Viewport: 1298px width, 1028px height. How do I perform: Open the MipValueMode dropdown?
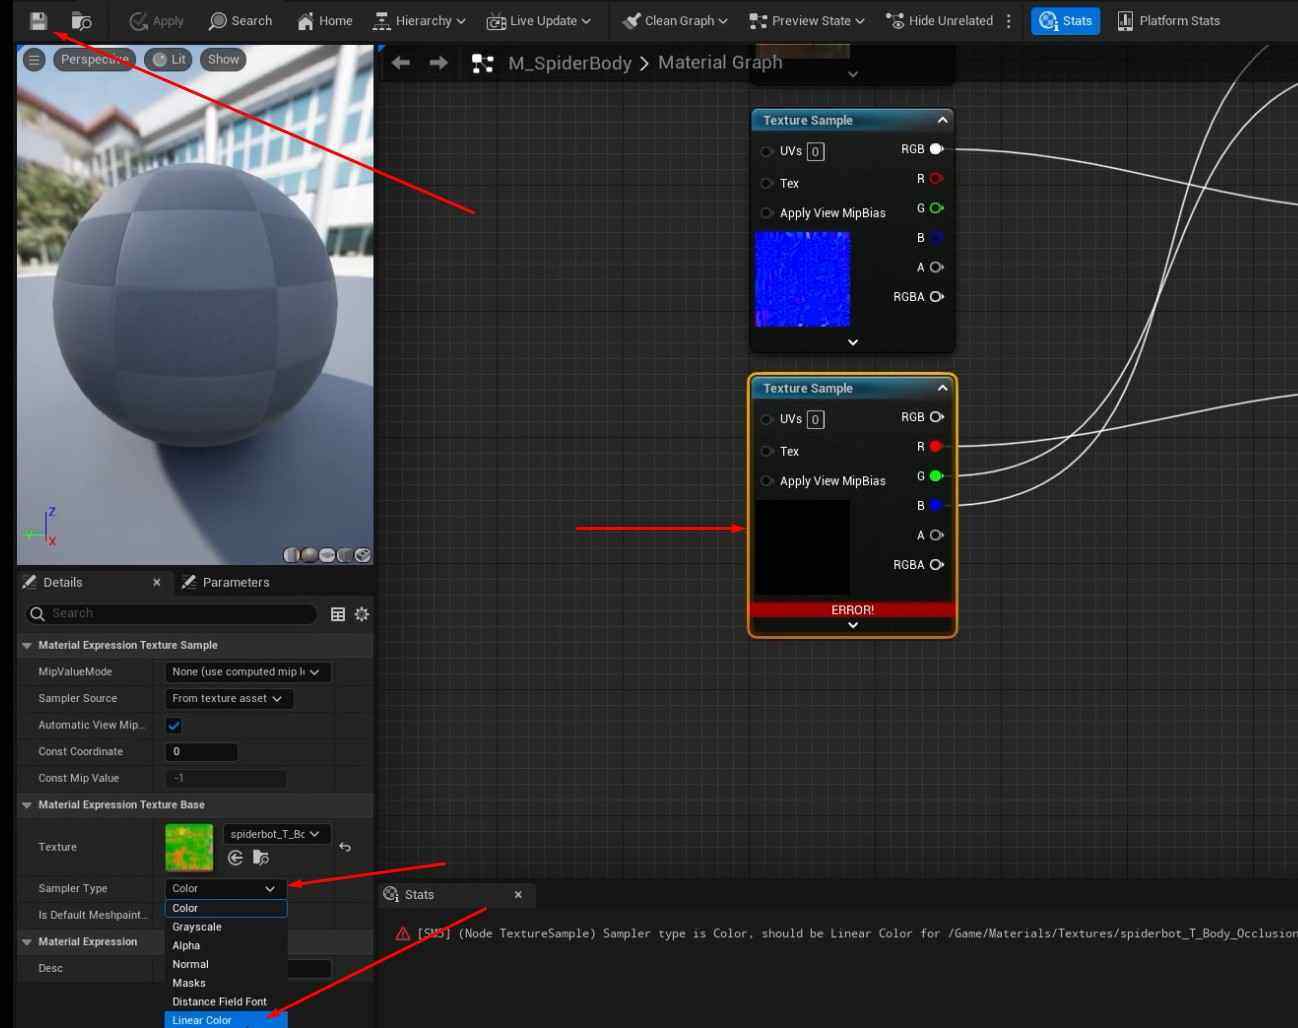tap(247, 672)
